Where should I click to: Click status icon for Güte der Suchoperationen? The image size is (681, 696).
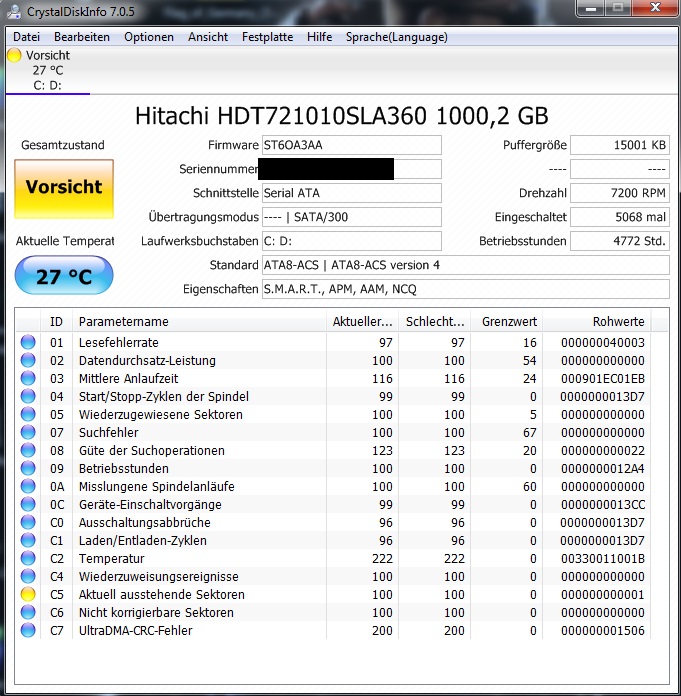[28, 450]
